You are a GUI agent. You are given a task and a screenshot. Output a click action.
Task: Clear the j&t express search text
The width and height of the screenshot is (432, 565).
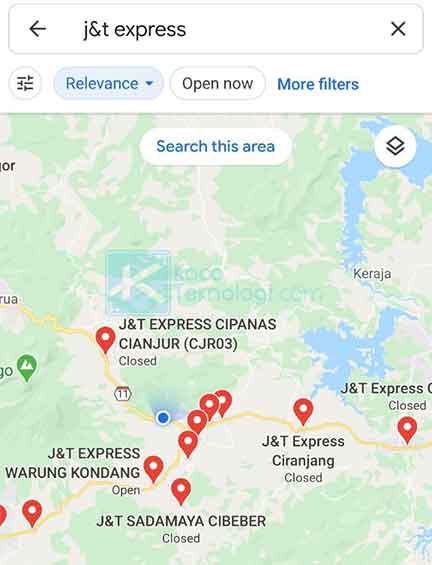click(398, 29)
